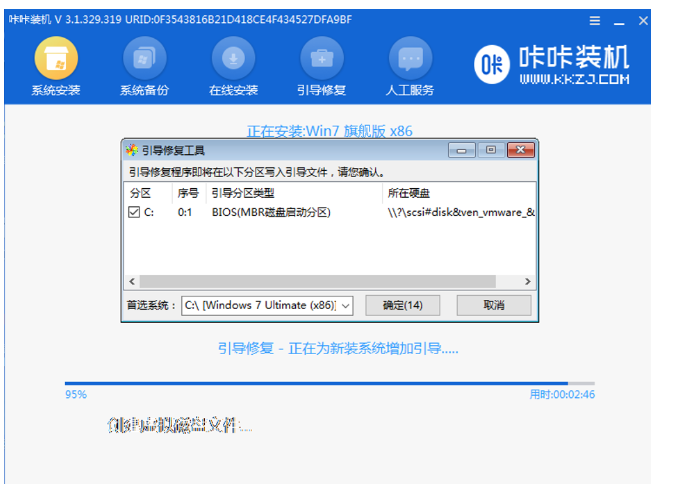Close the 咔咔装机 main window
The width and height of the screenshot is (673, 499).
[643, 20]
